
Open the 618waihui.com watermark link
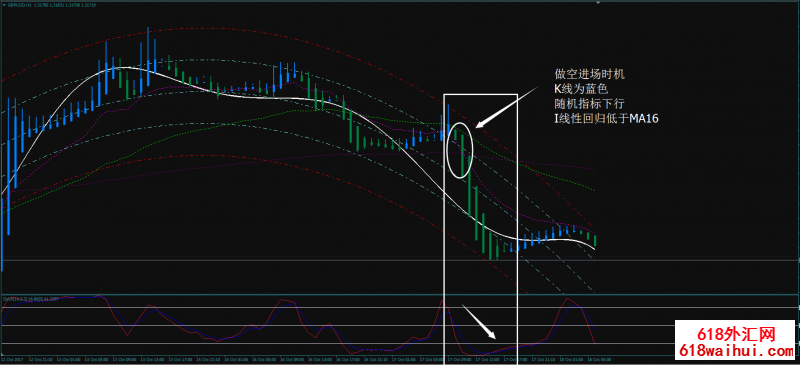pos(736,351)
